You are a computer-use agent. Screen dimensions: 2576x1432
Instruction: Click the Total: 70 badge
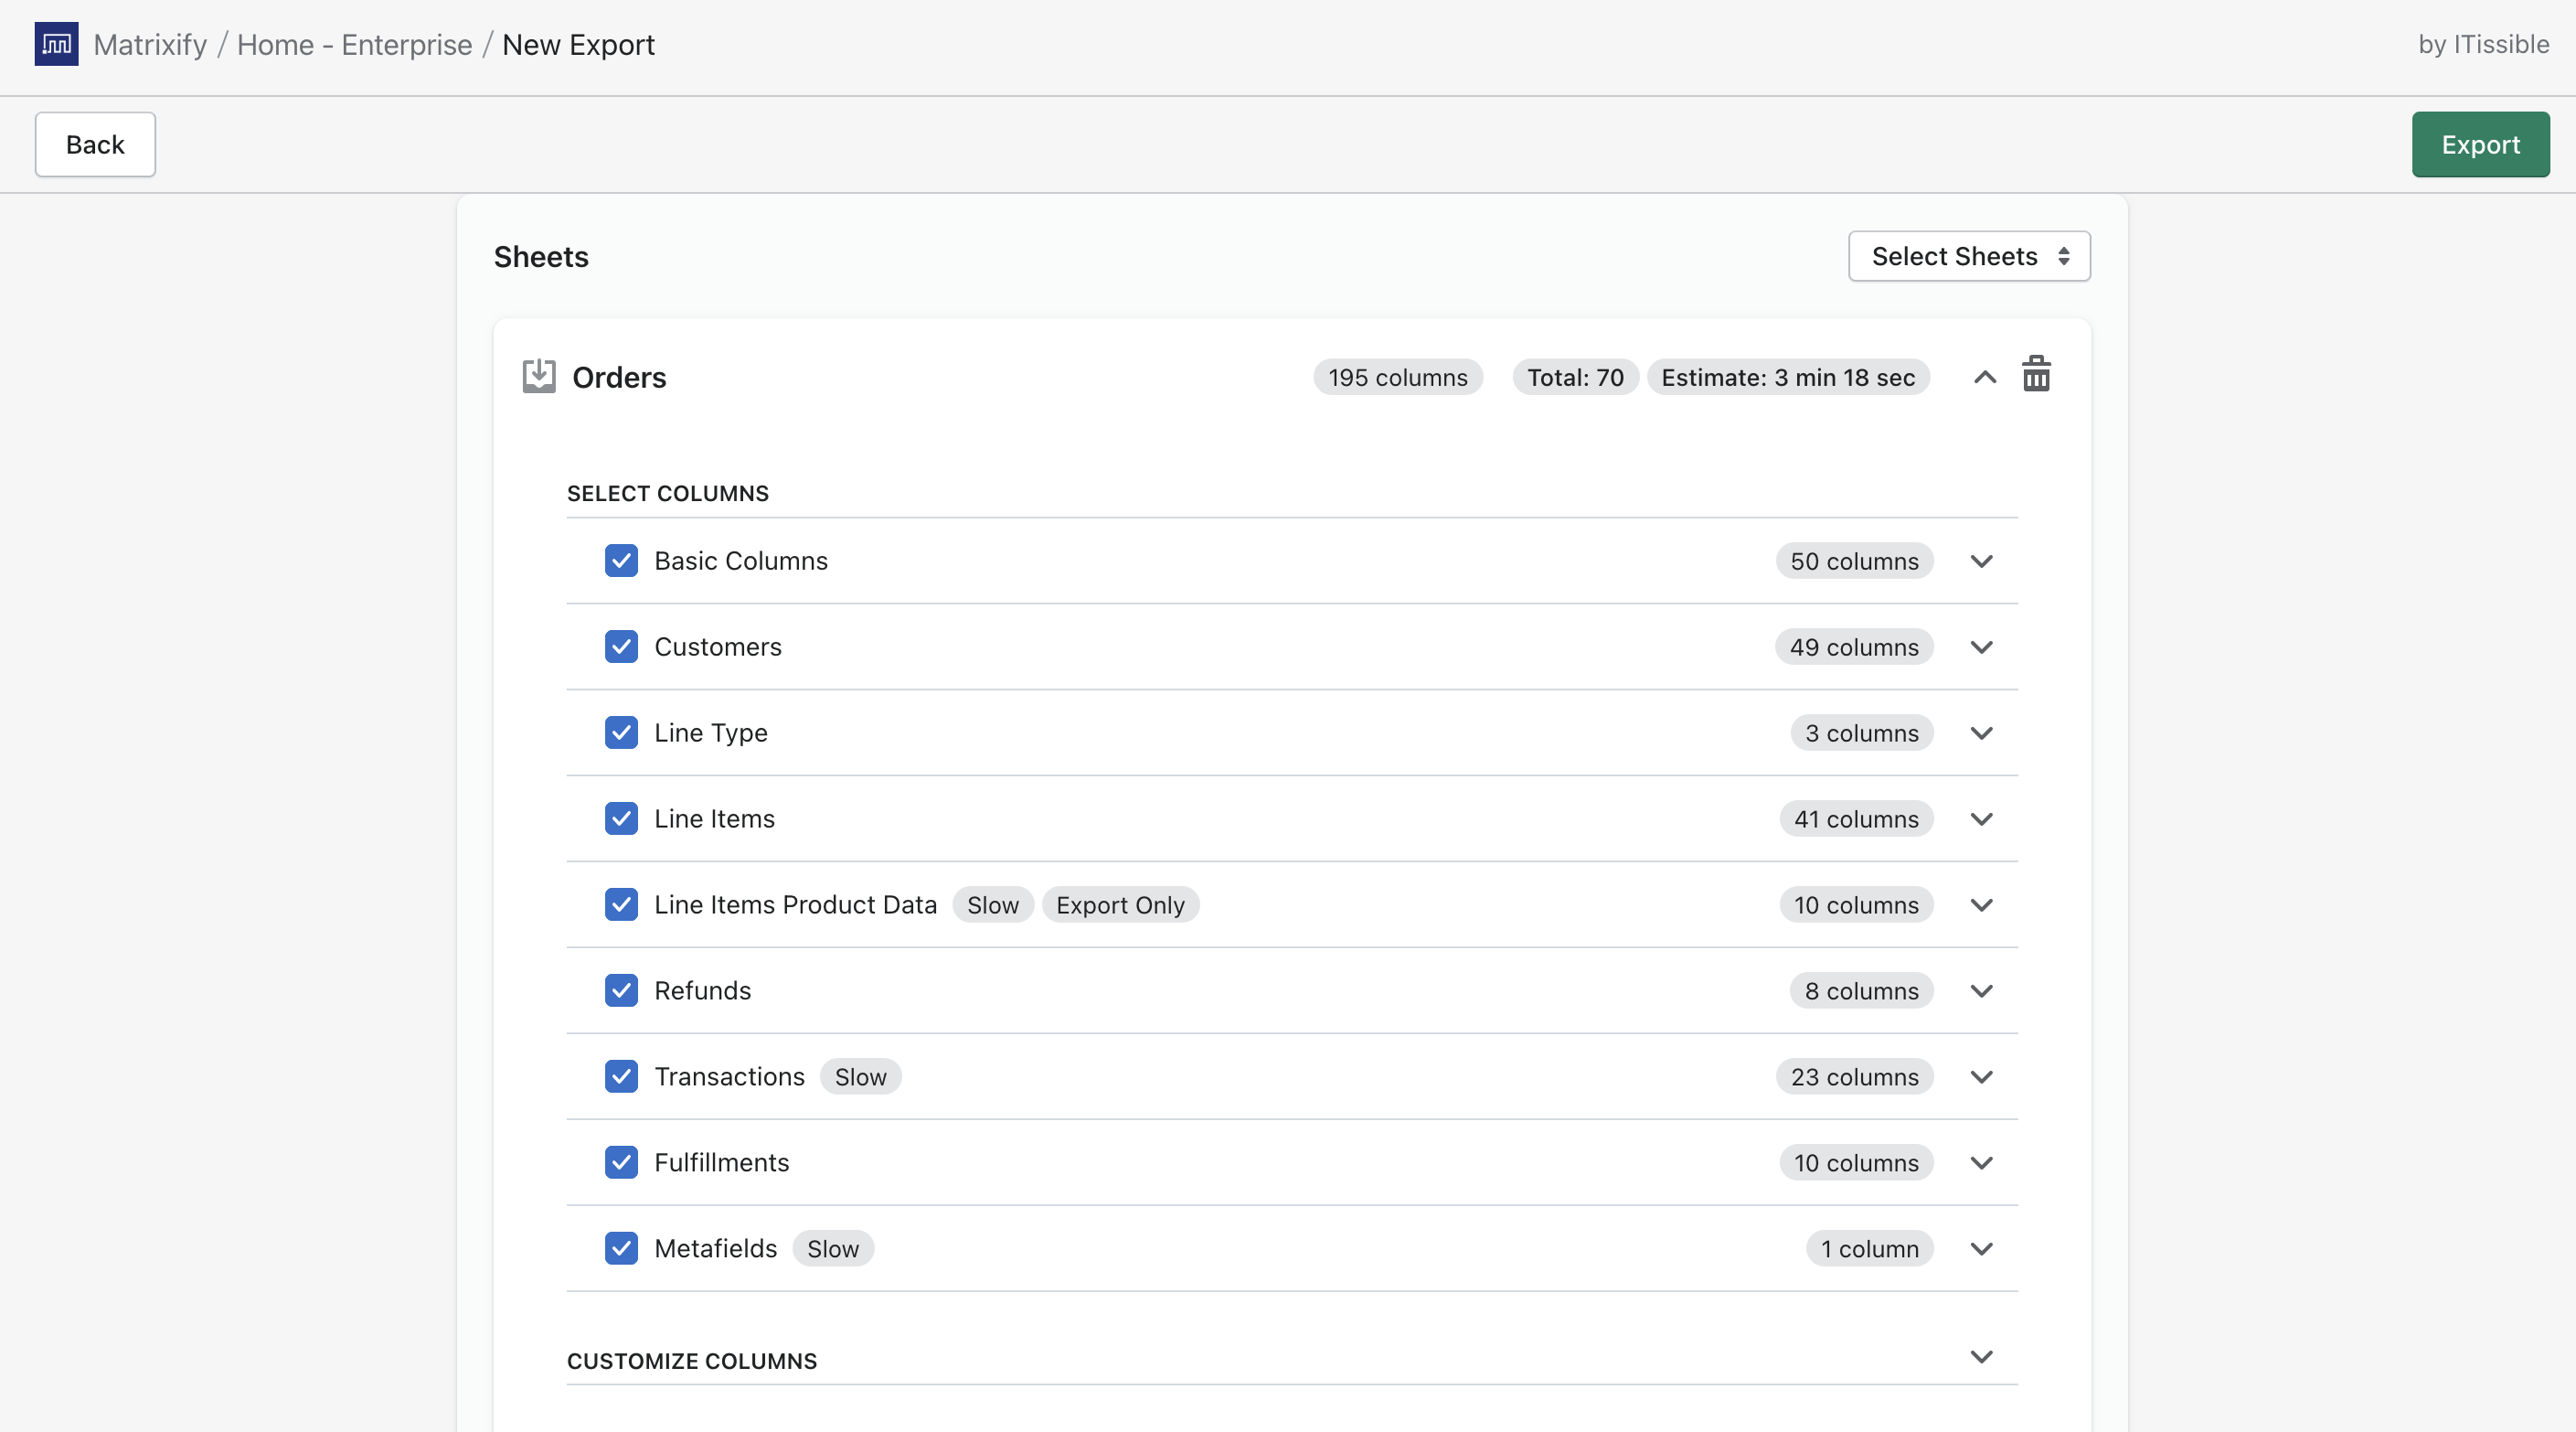[1575, 377]
